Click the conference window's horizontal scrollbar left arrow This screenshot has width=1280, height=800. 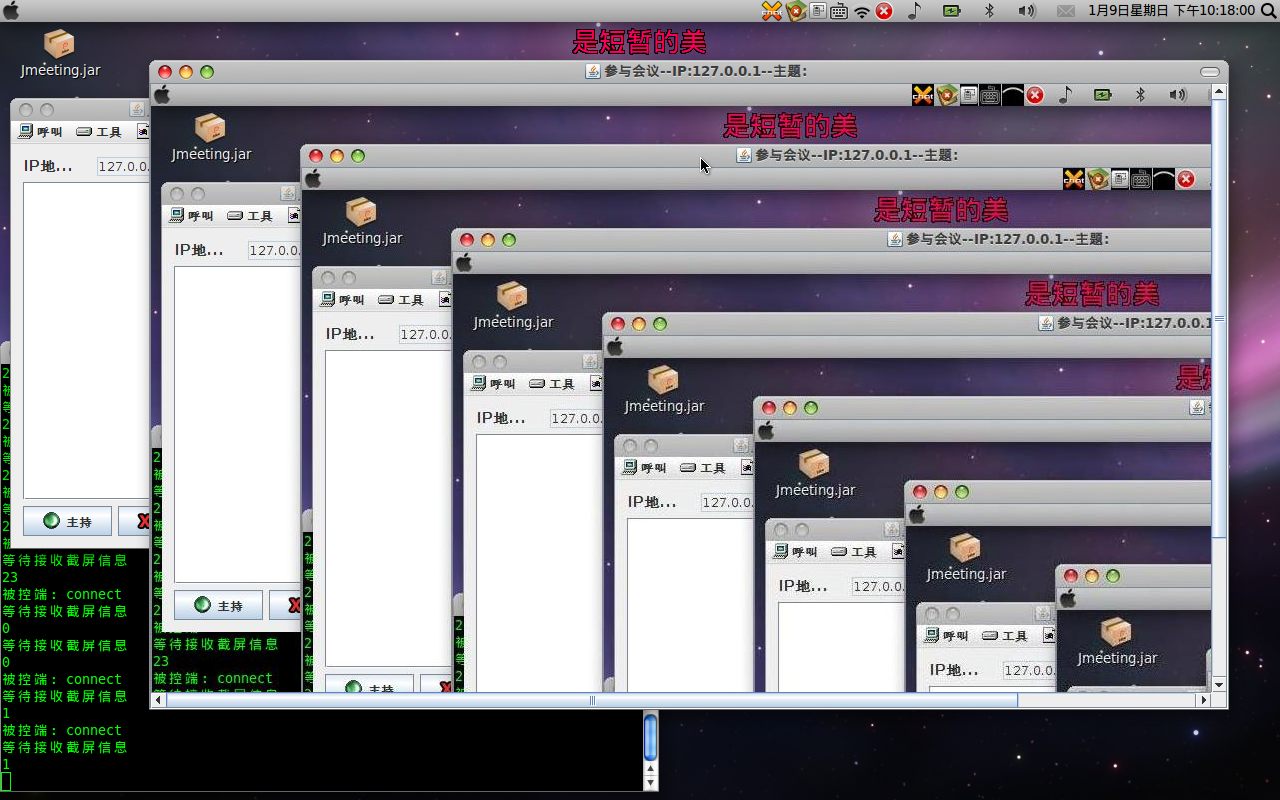coord(158,701)
